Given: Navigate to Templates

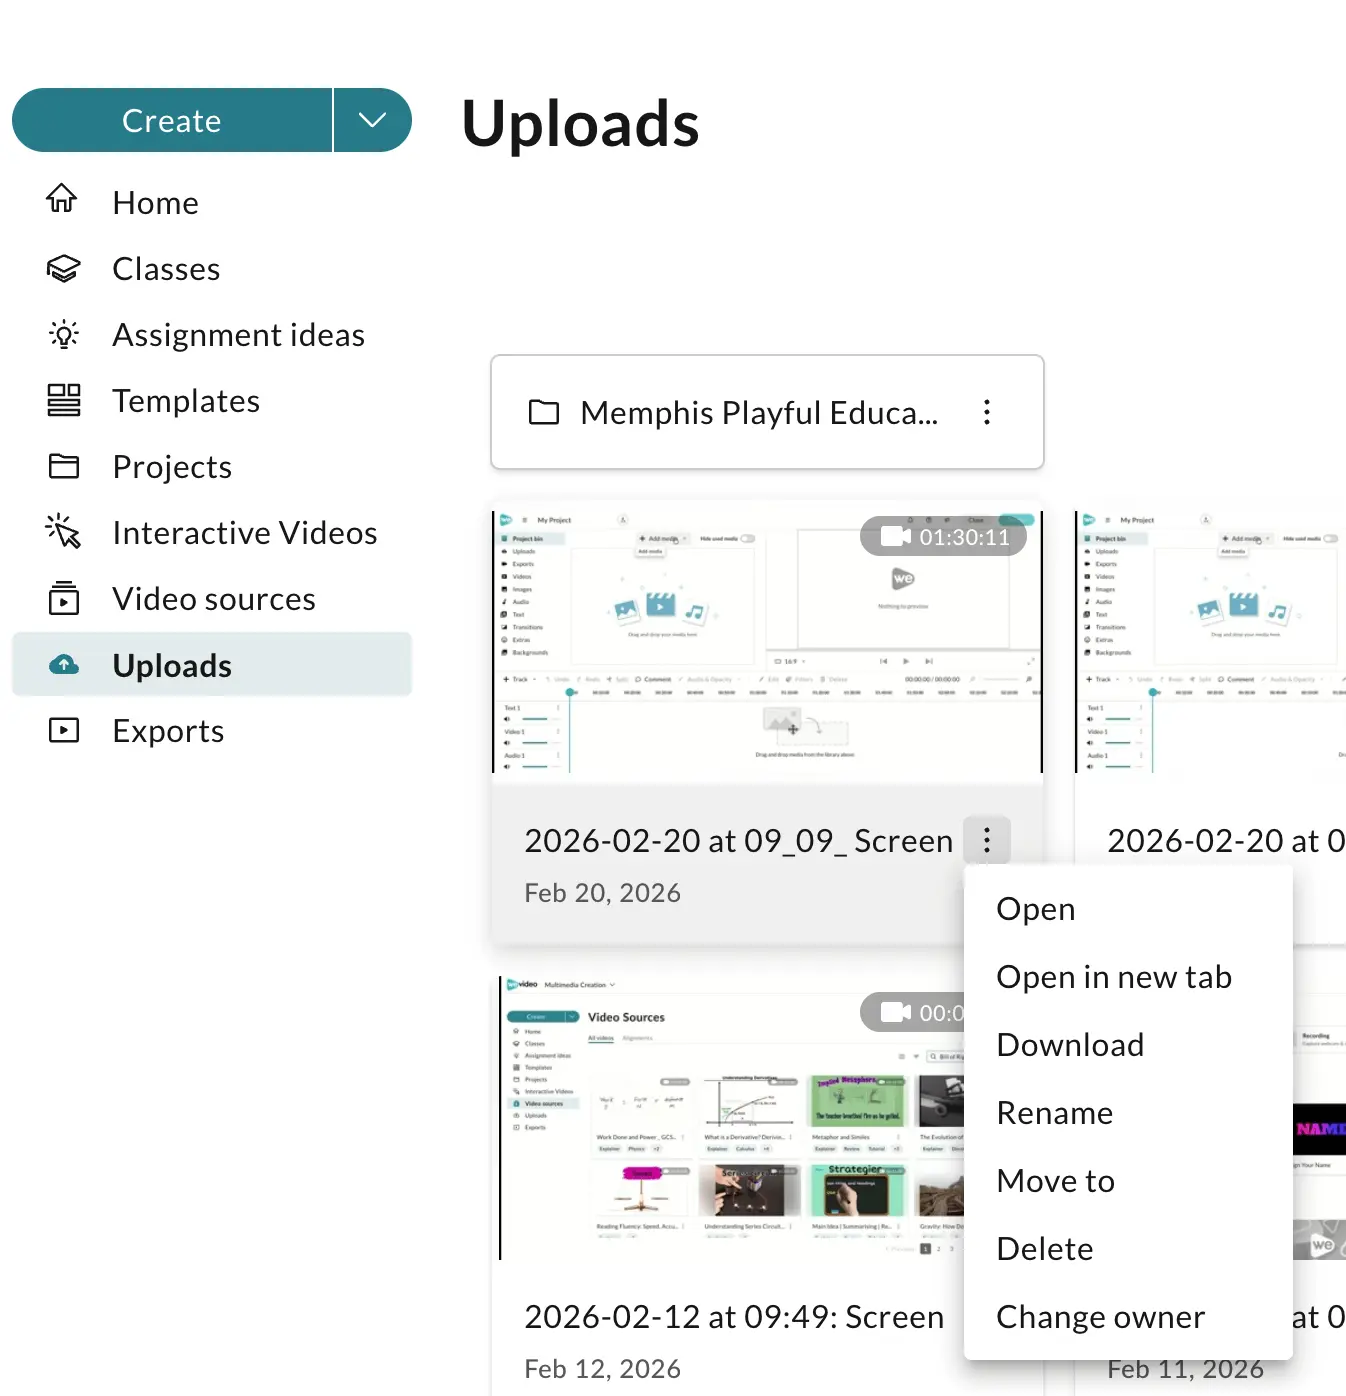Looking at the screenshot, I should click(212, 400).
